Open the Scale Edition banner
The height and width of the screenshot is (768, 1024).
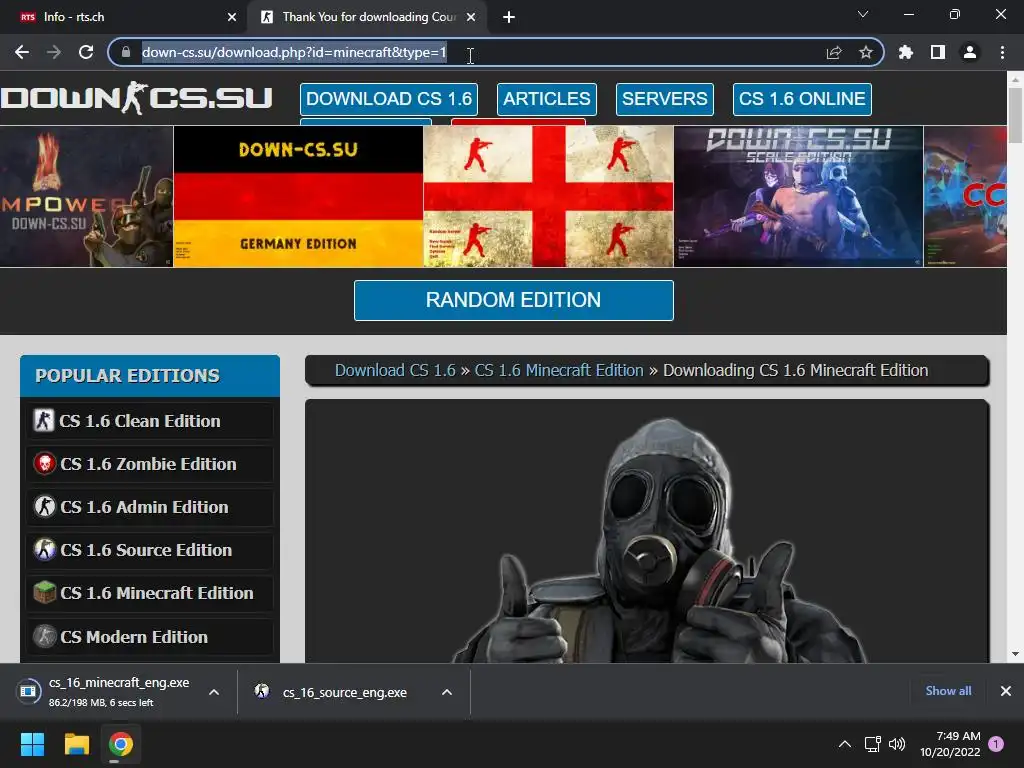798,196
